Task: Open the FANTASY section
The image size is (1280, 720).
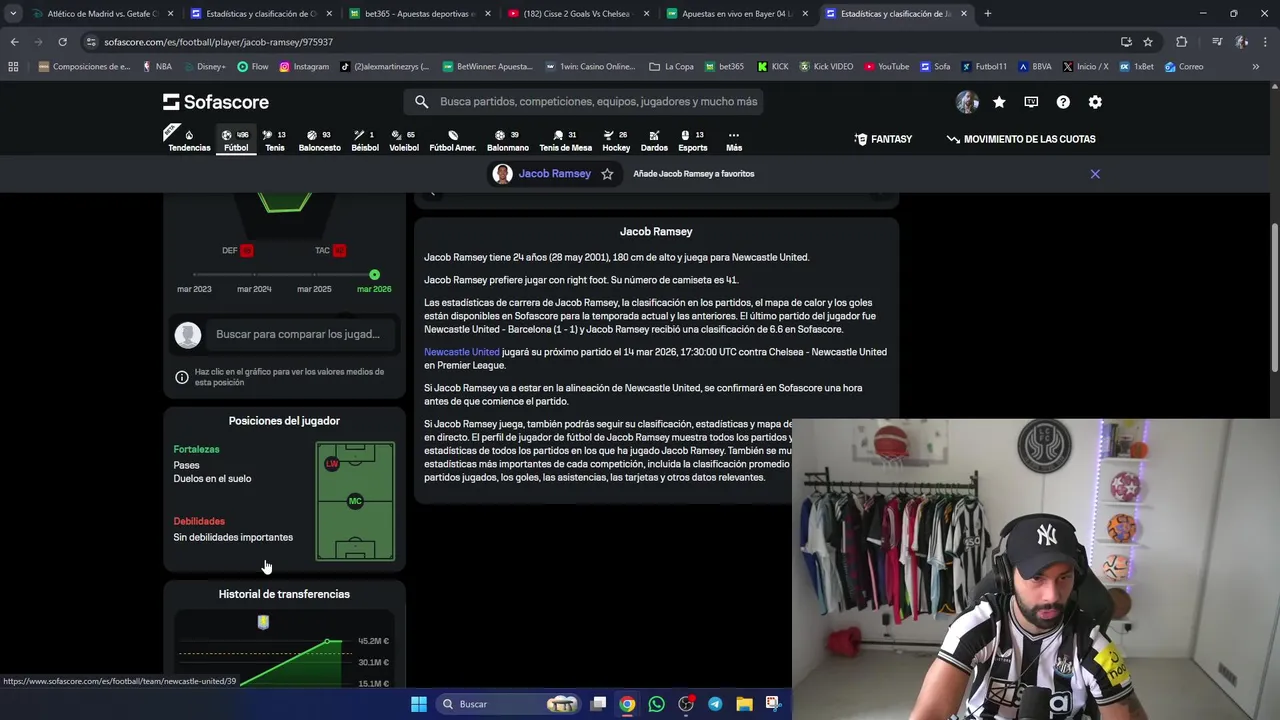Action: 883,139
